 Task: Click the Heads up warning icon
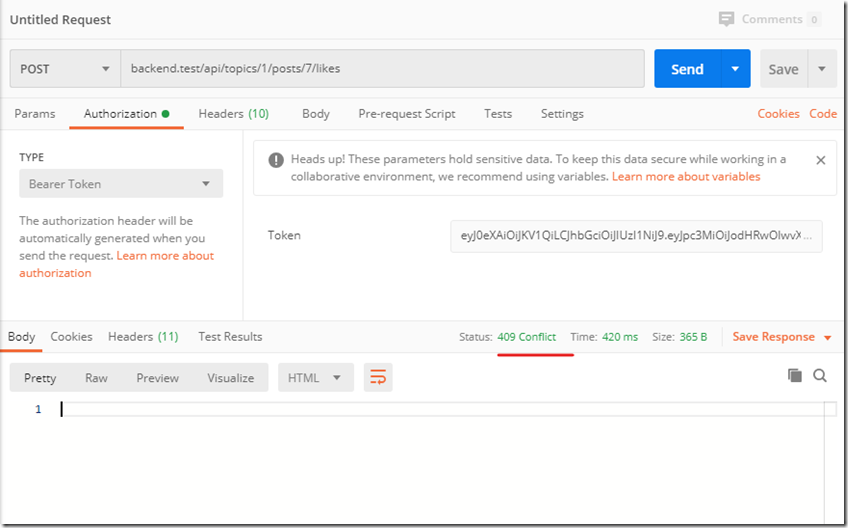pyautogui.click(x=276, y=160)
